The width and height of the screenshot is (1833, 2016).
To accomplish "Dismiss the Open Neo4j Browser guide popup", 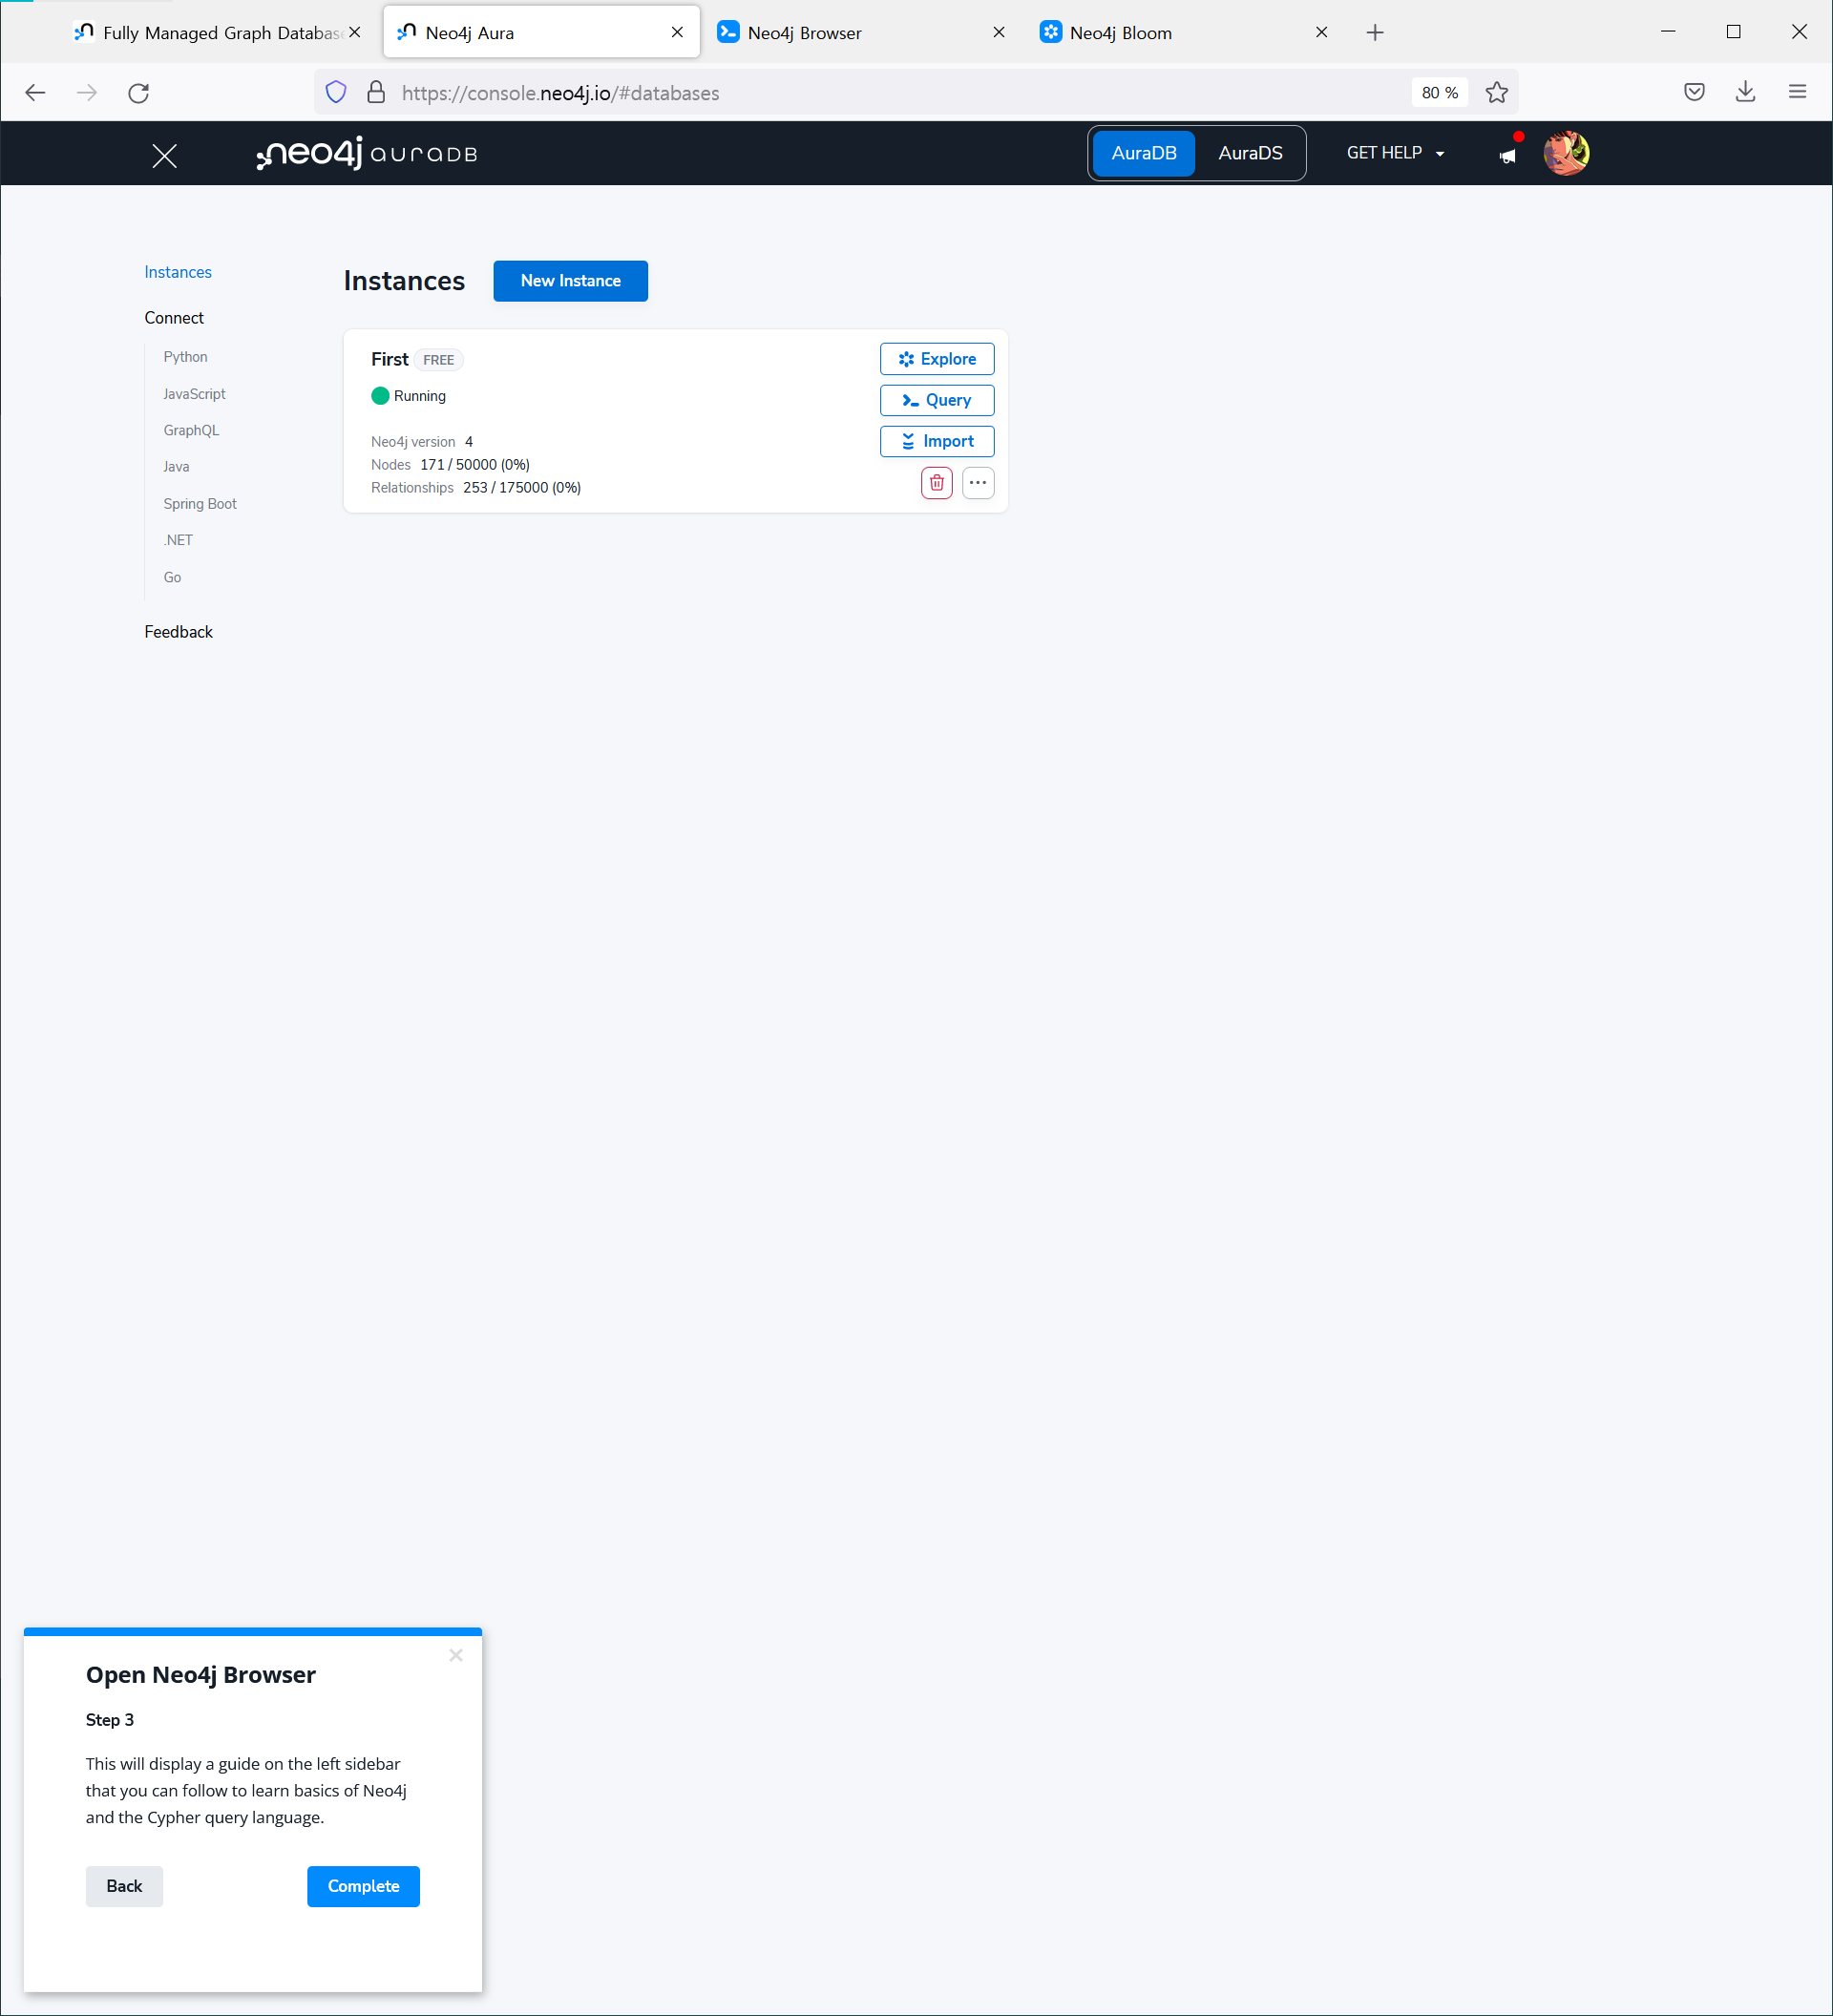I will pos(456,1655).
